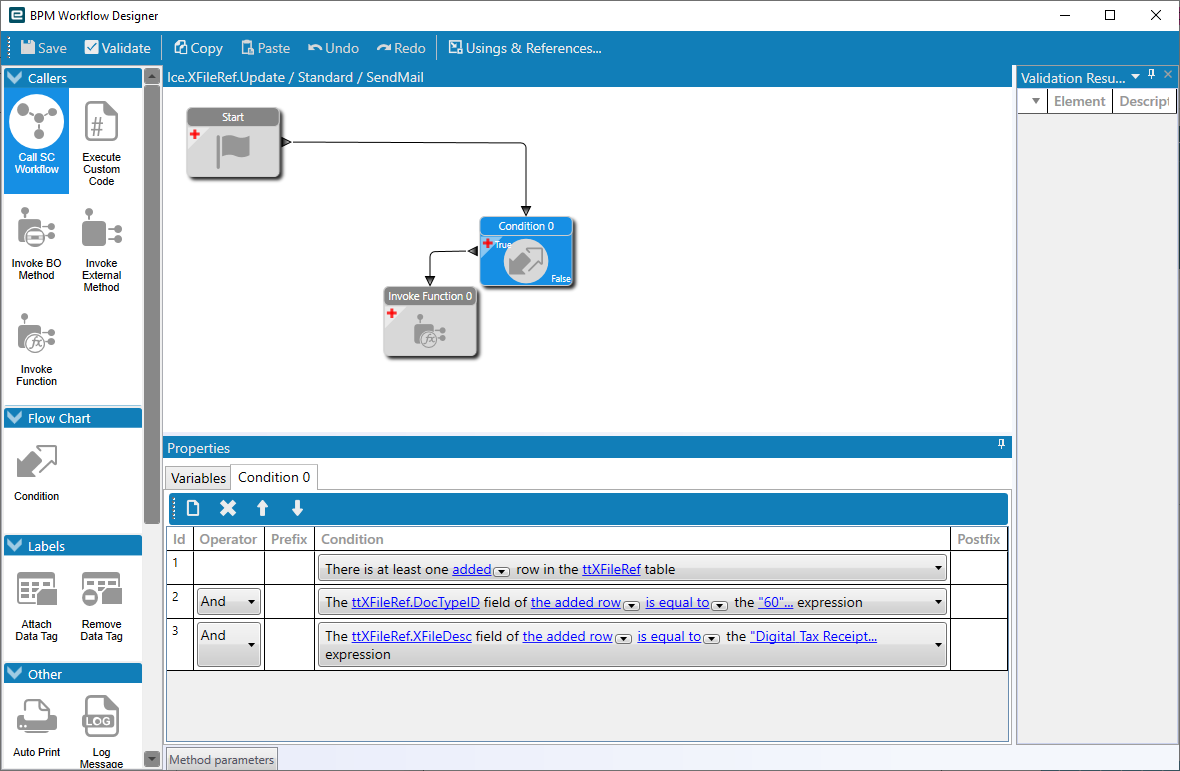Viewport: 1180px width, 771px height.
Task: Click Validate in the toolbar
Action: (x=117, y=48)
